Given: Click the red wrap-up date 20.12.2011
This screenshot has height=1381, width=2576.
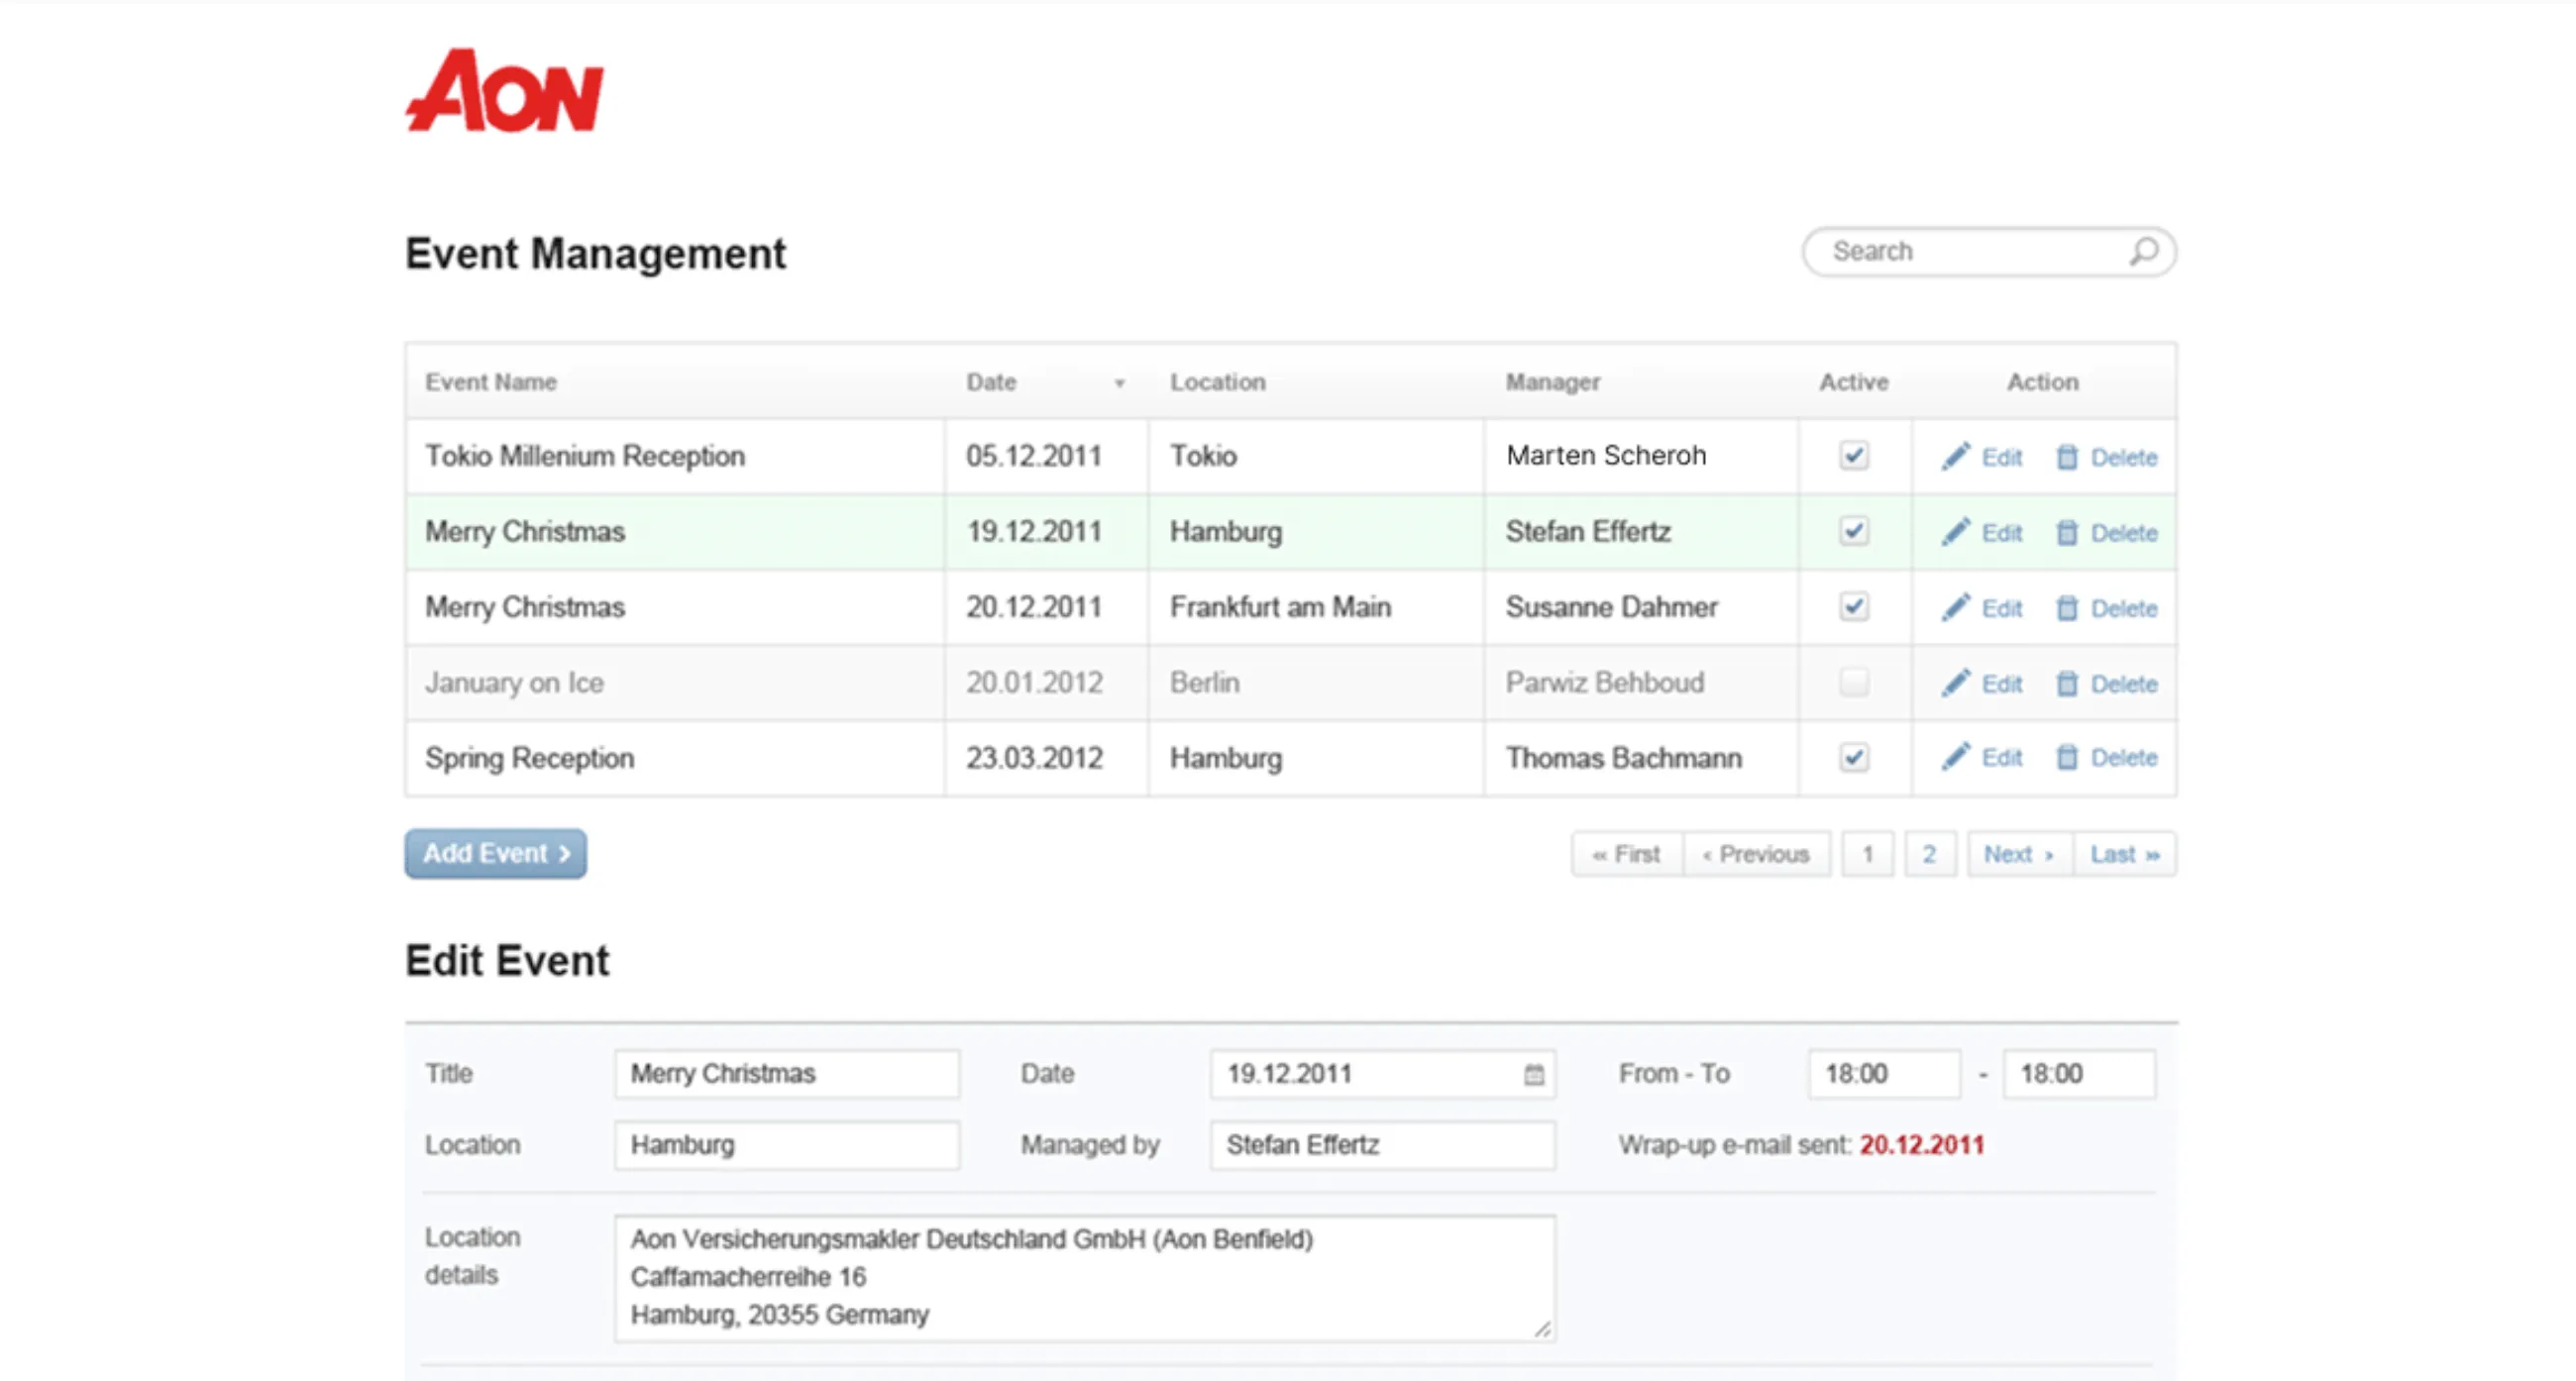Looking at the screenshot, I should click(1921, 1145).
